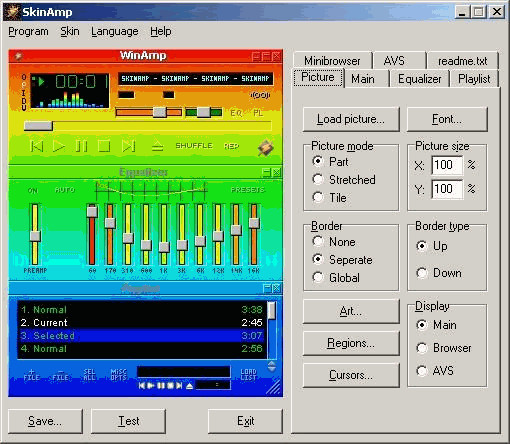
Task: Click the 'Cursors...' button
Action: [x=351, y=375]
